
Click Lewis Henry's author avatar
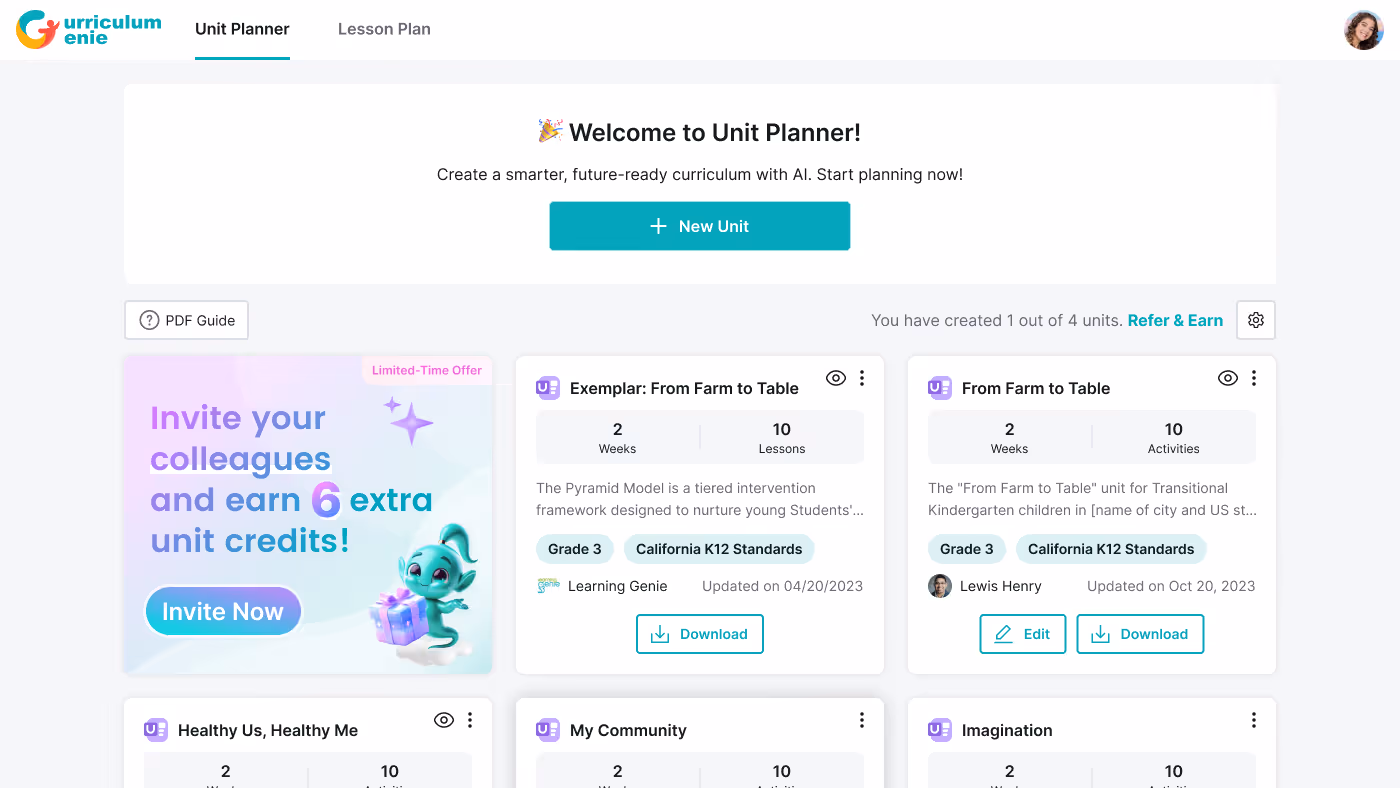point(940,586)
